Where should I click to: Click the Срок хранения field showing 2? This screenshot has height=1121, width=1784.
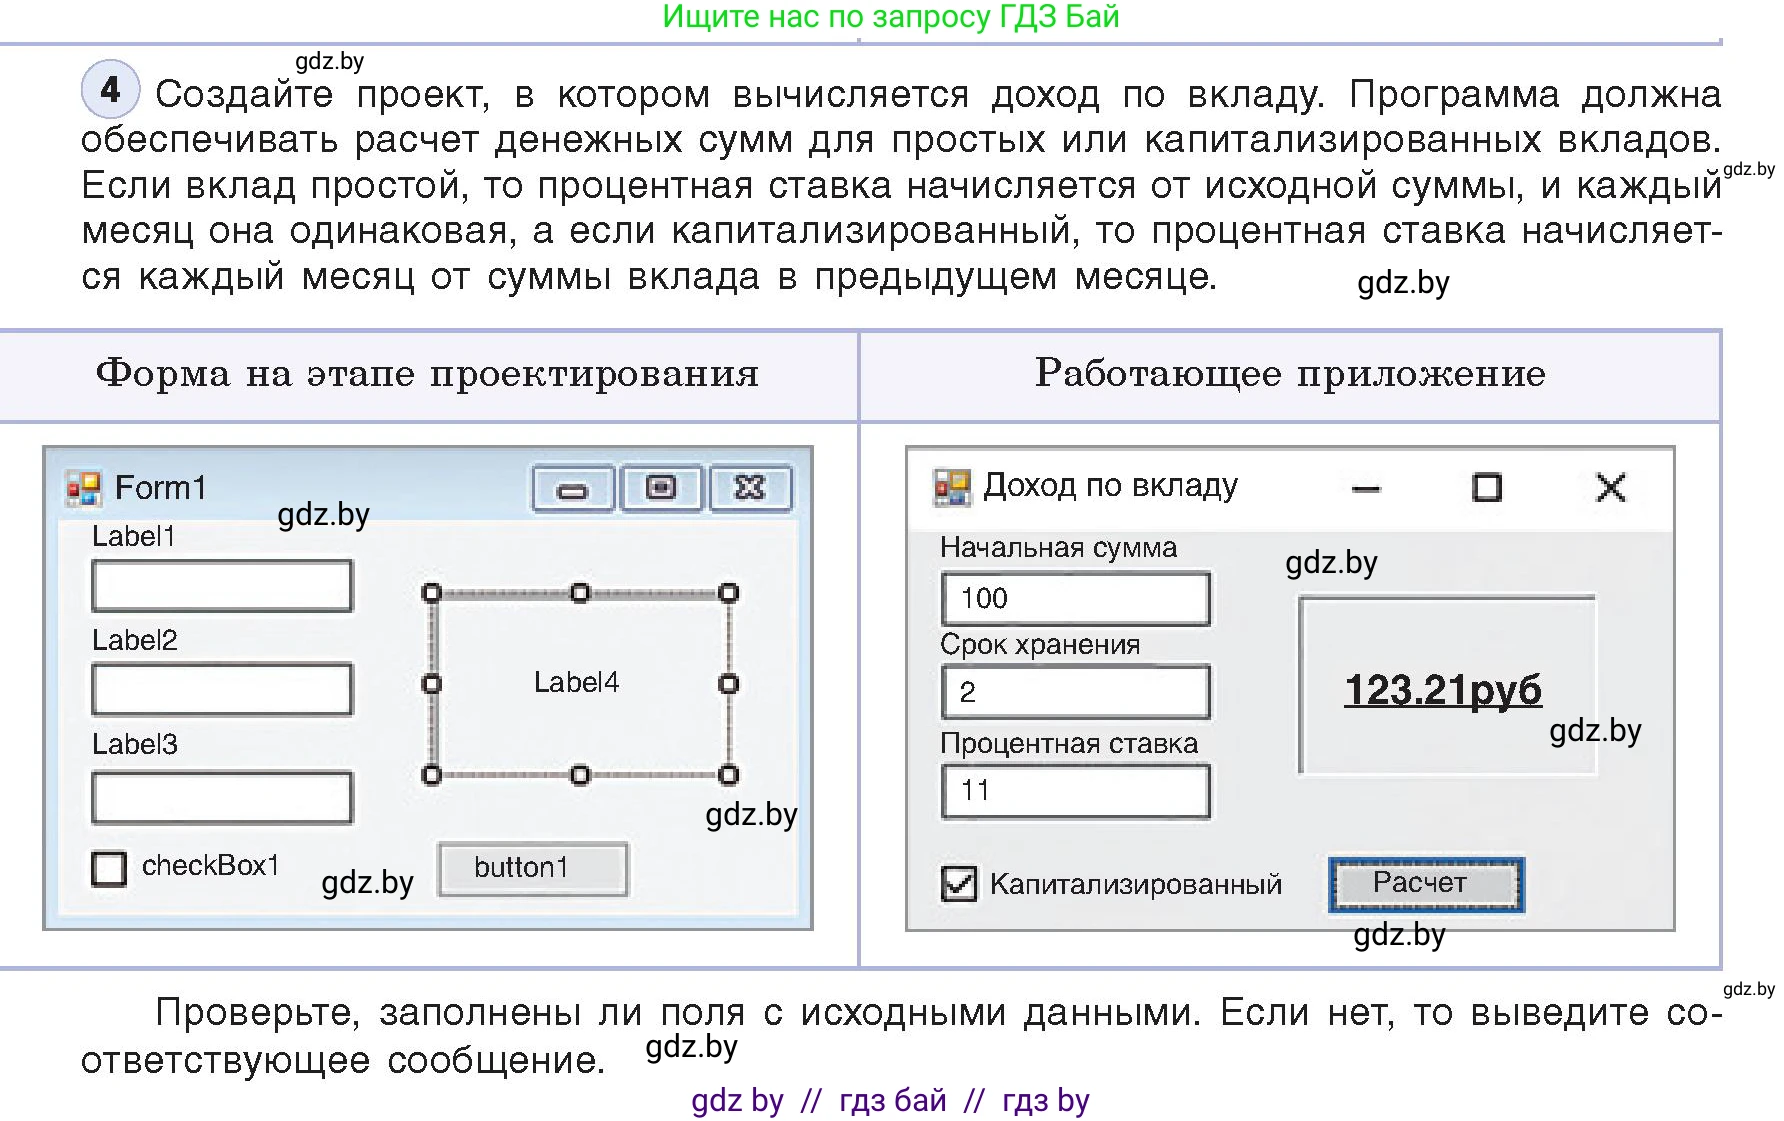[1075, 691]
